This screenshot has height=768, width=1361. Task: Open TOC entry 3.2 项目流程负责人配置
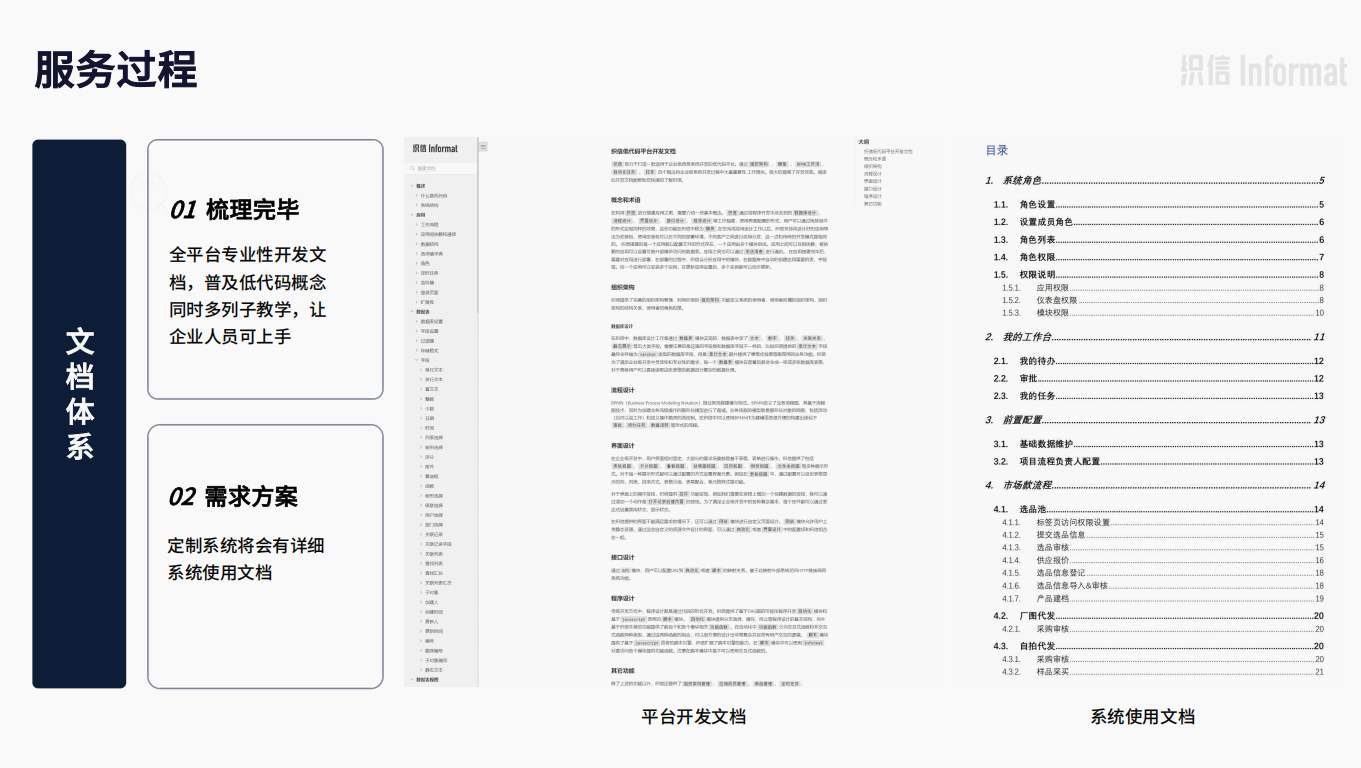coord(1158,462)
